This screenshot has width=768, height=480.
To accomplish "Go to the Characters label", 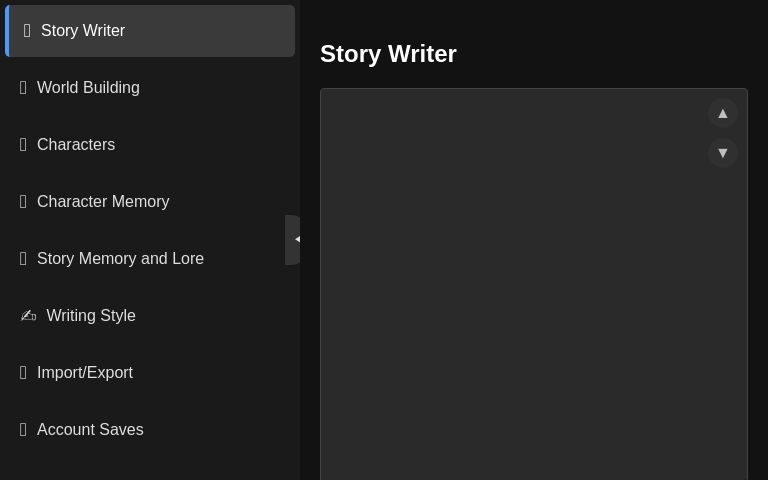I will 76,145.
